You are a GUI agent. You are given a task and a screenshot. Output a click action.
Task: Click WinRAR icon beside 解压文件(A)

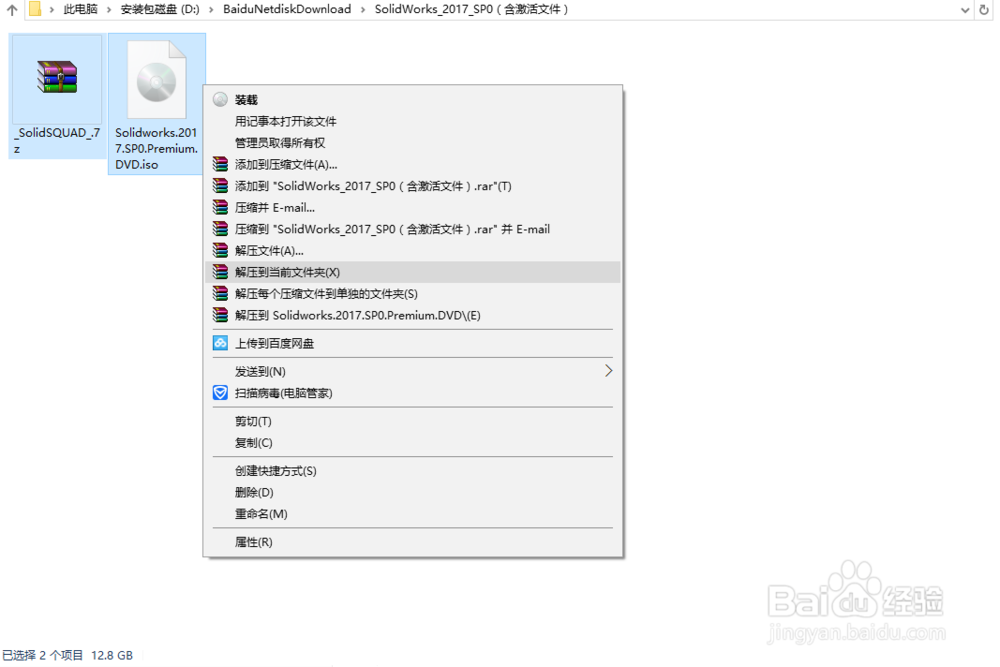pos(220,251)
